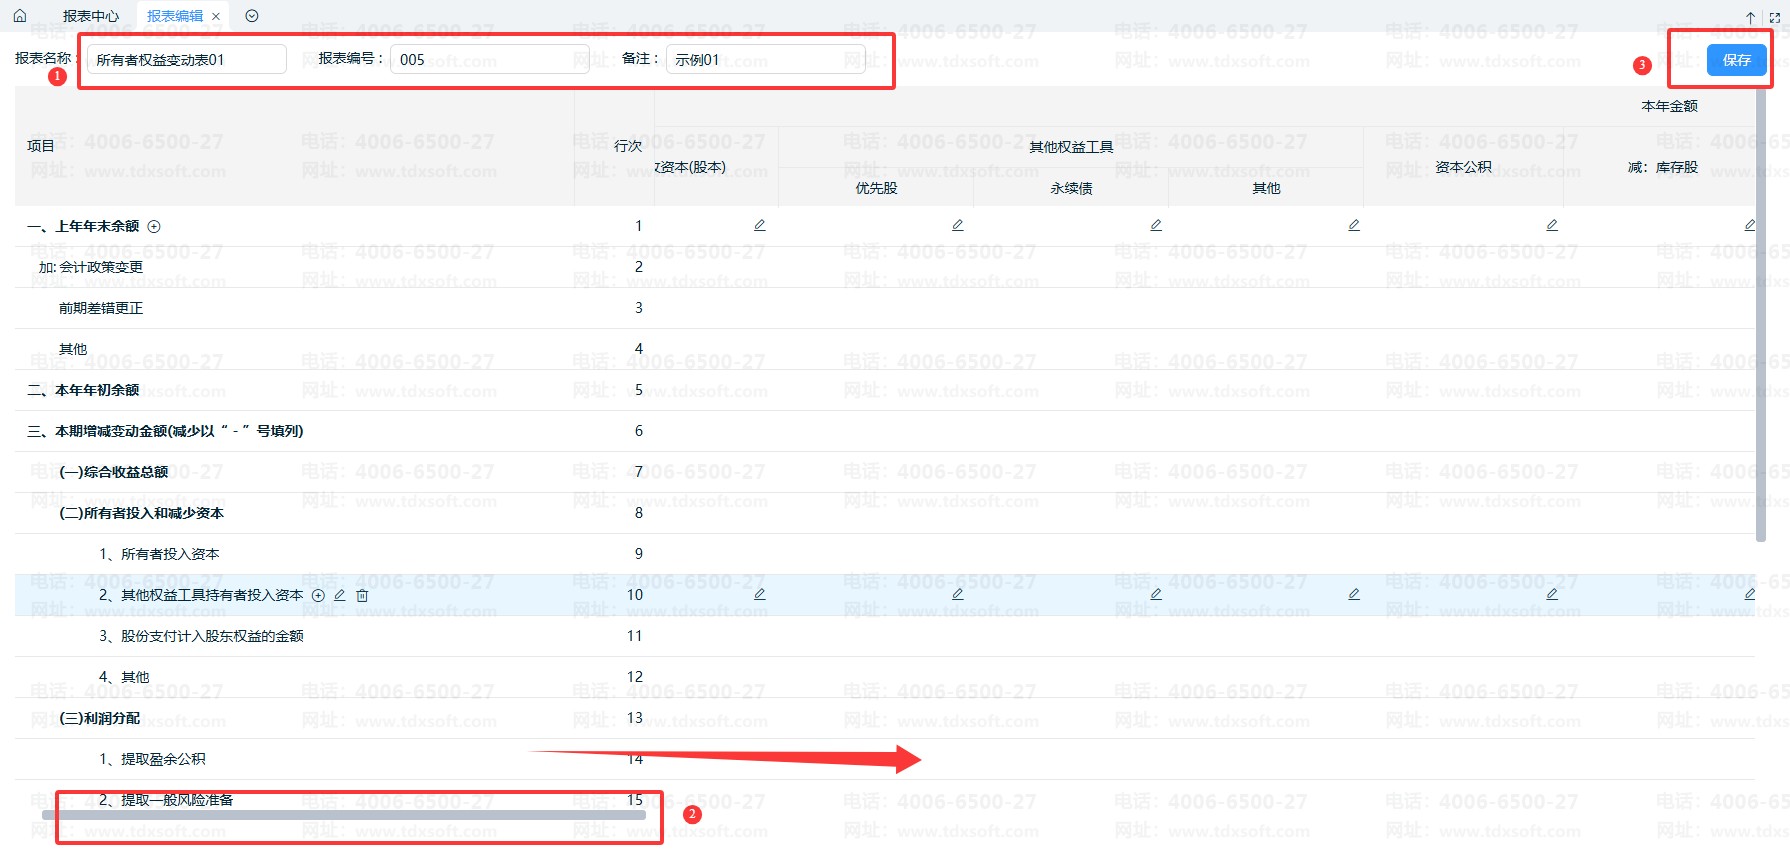Viewport: 1790px width, 850px height.
Task: Click the 保存 button
Action: click(1736, 60)
